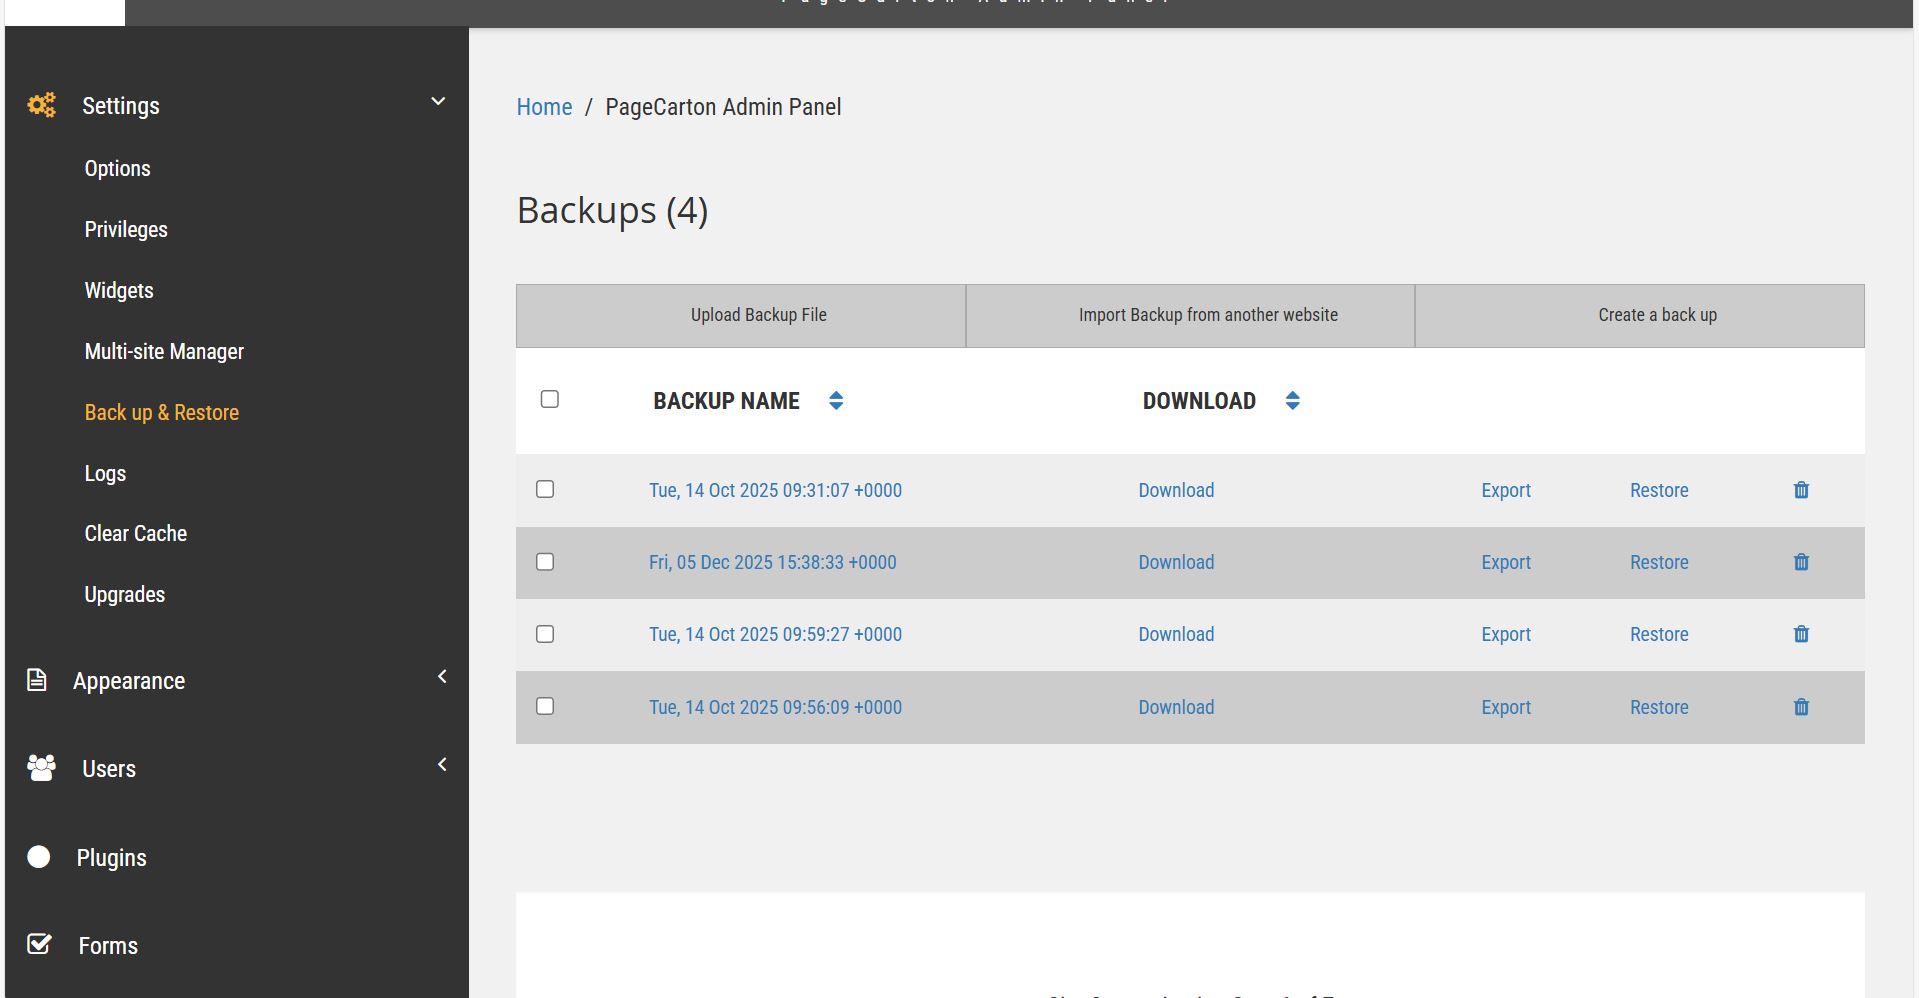Click the Forms checkmark icon
Viewport: 1919px width, 998px height.
(x=39, y=944)
